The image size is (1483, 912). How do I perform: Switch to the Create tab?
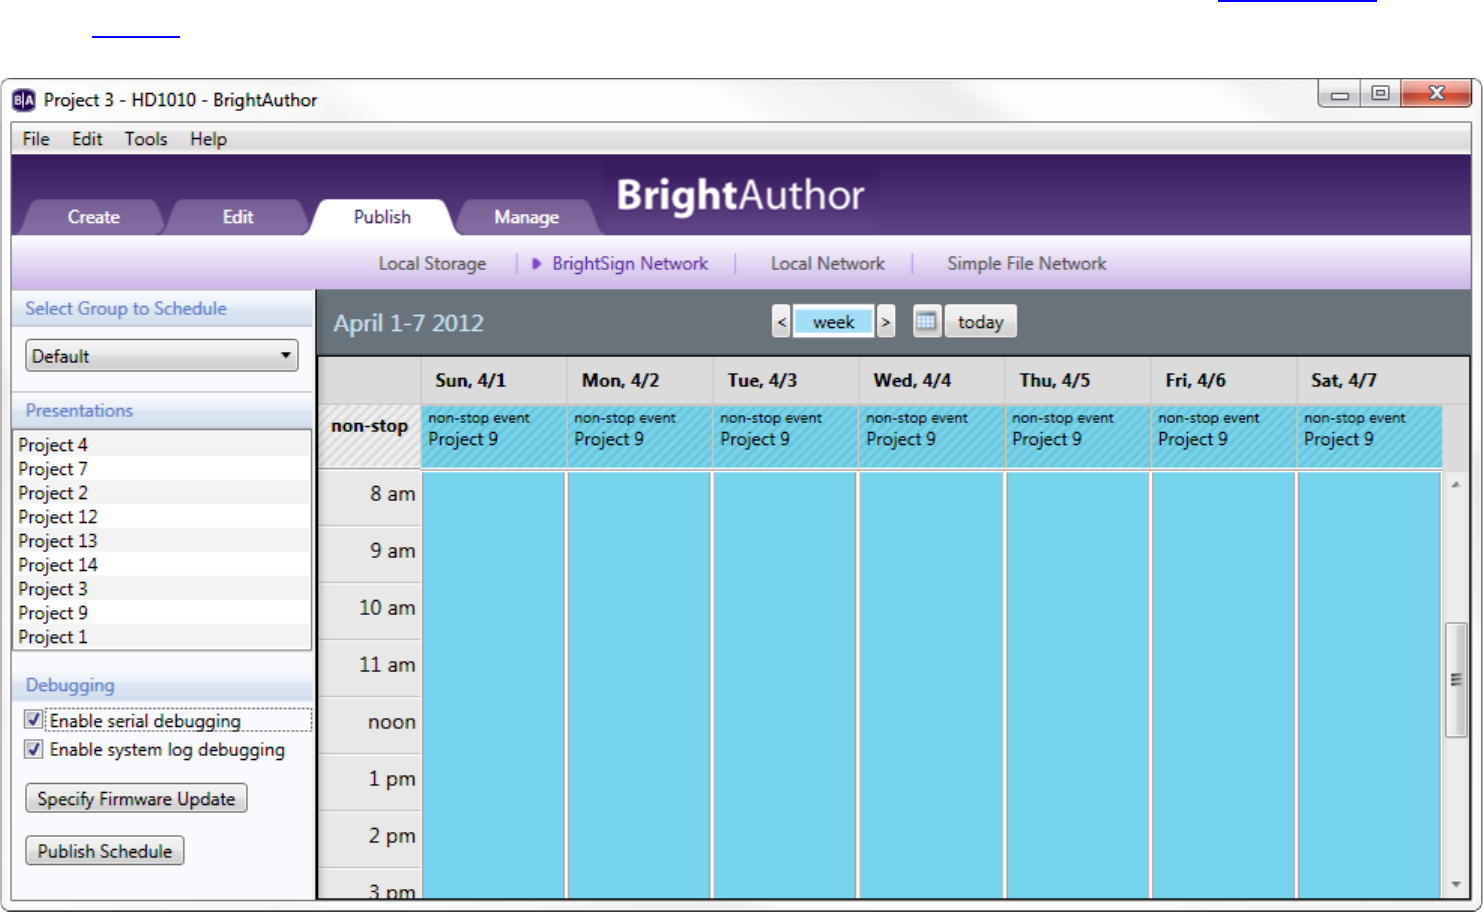pyautogui.click(x=93, y=217)
